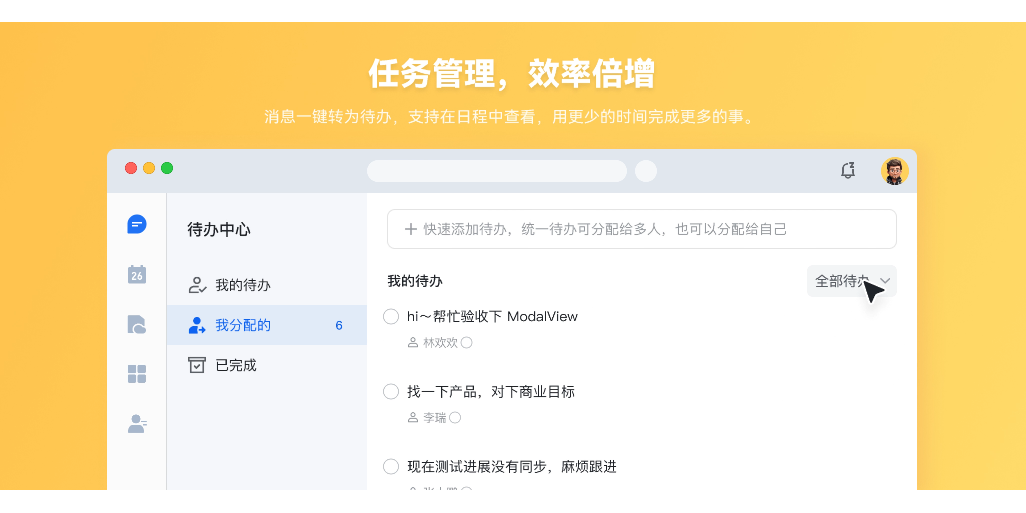The width and height of the screenshot is (1026, 513).
Task: Toggle the status circle next to 李瑞
Action: (x=455, y=418)
